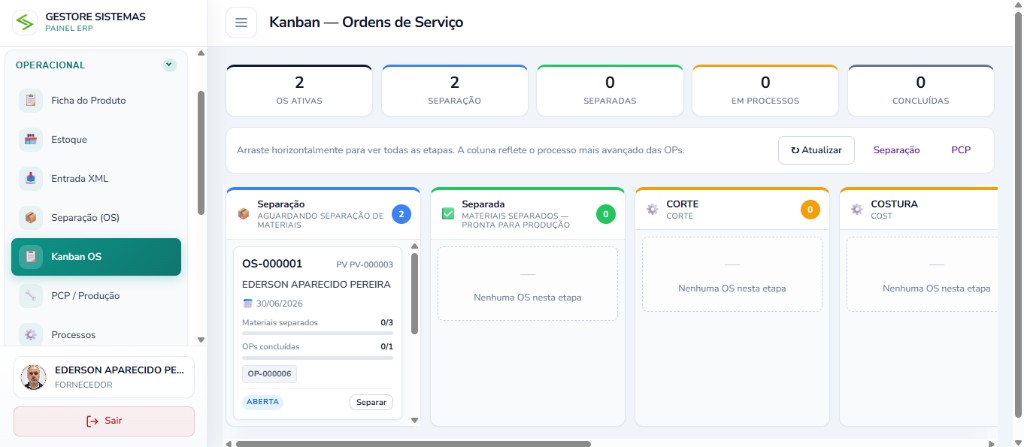Click Nenhuma OS nesta etapa in Separada column
The height and width of the screenshot is (447, 1024).
(x=528, y=297)
